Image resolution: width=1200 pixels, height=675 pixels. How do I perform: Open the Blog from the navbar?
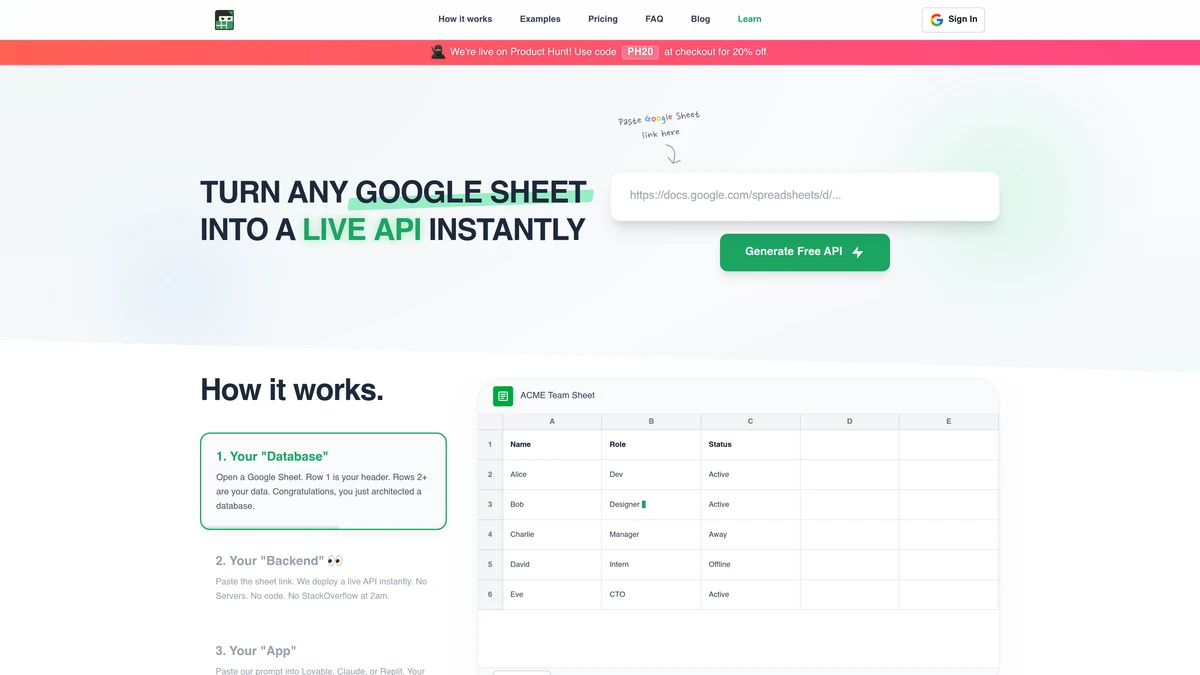pyautogui.click(x=700, y=19)
